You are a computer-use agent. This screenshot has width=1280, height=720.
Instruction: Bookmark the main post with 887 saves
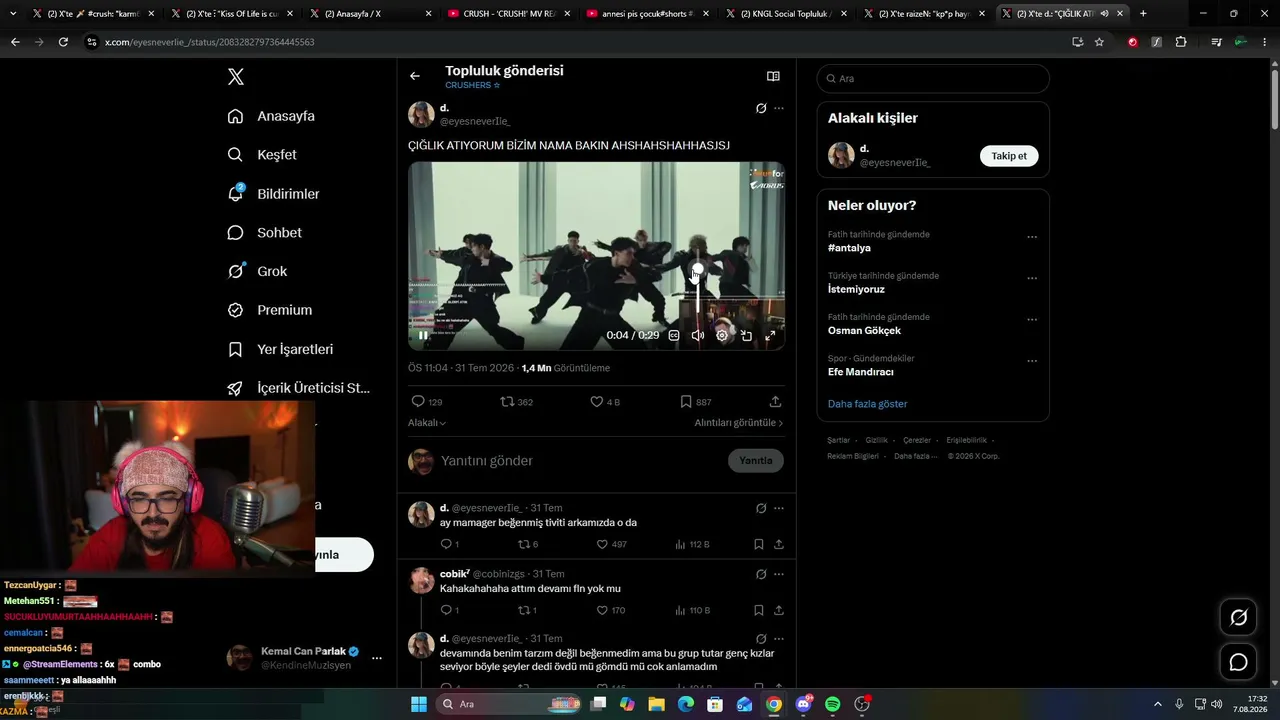[x=695, y=402]
